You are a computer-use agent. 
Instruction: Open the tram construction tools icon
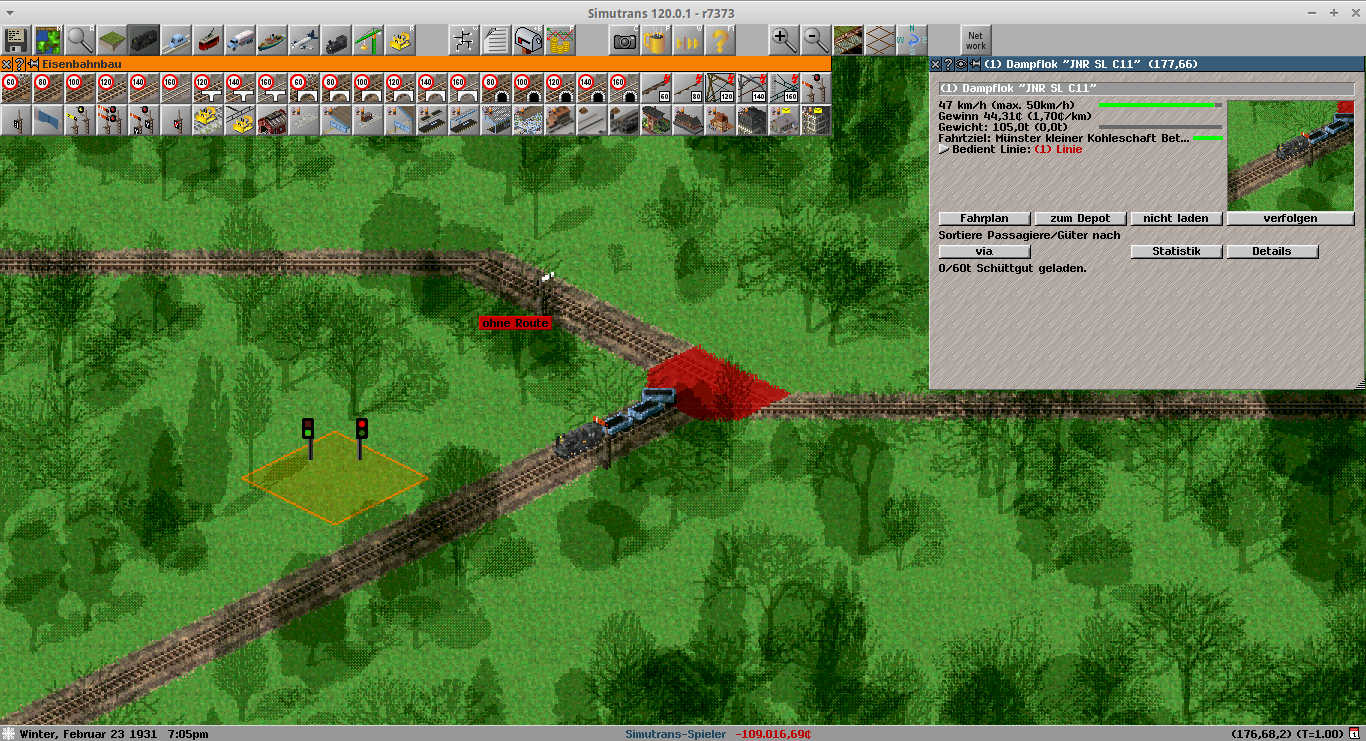click(208, 40)
